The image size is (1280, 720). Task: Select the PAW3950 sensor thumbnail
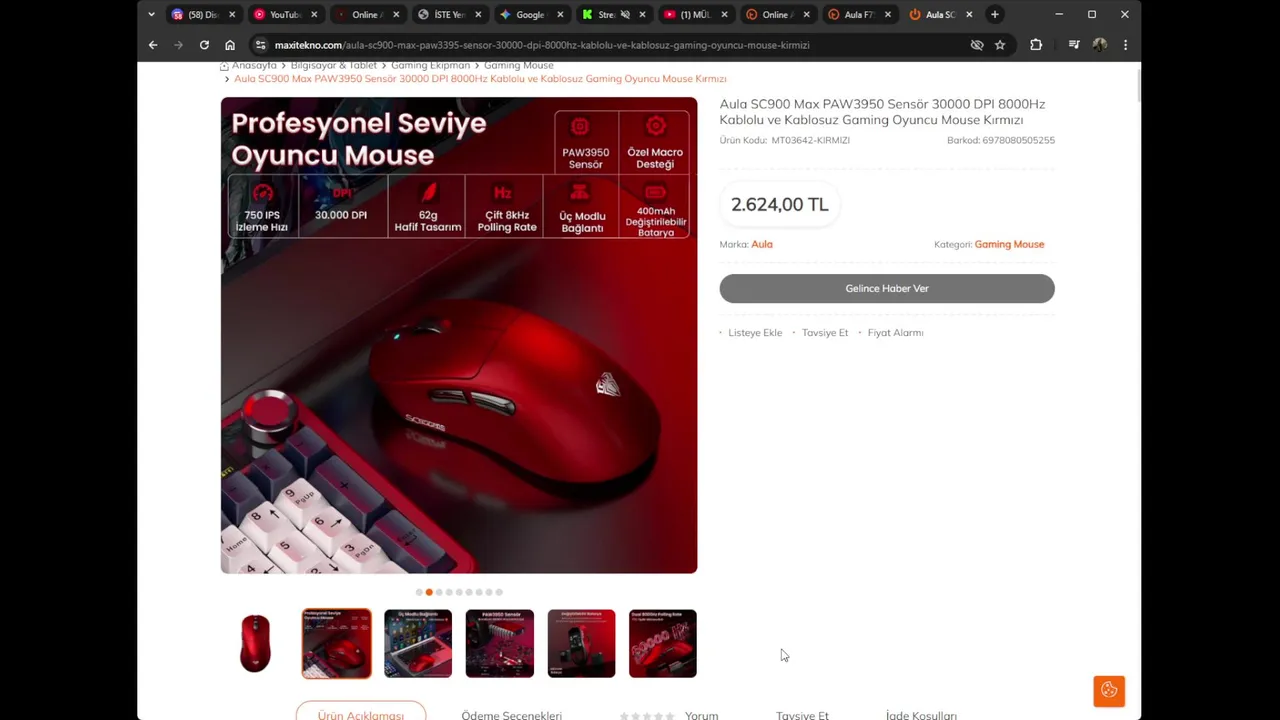(499, 643)
